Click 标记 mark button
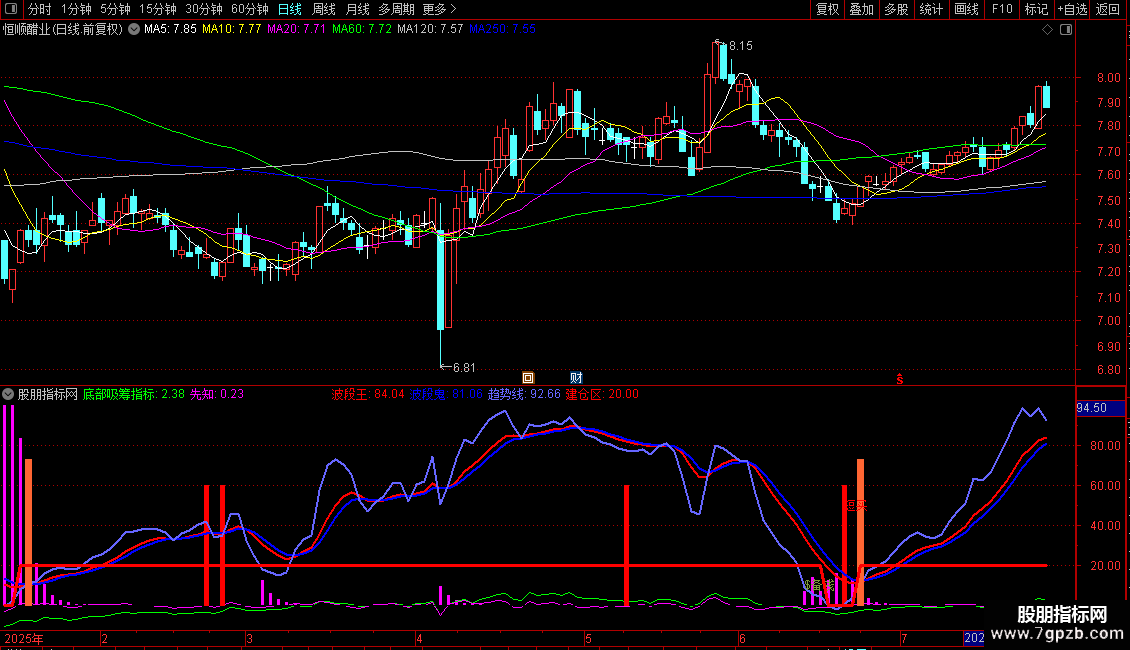This screenshot has height=650, width=1130. 1036,9
